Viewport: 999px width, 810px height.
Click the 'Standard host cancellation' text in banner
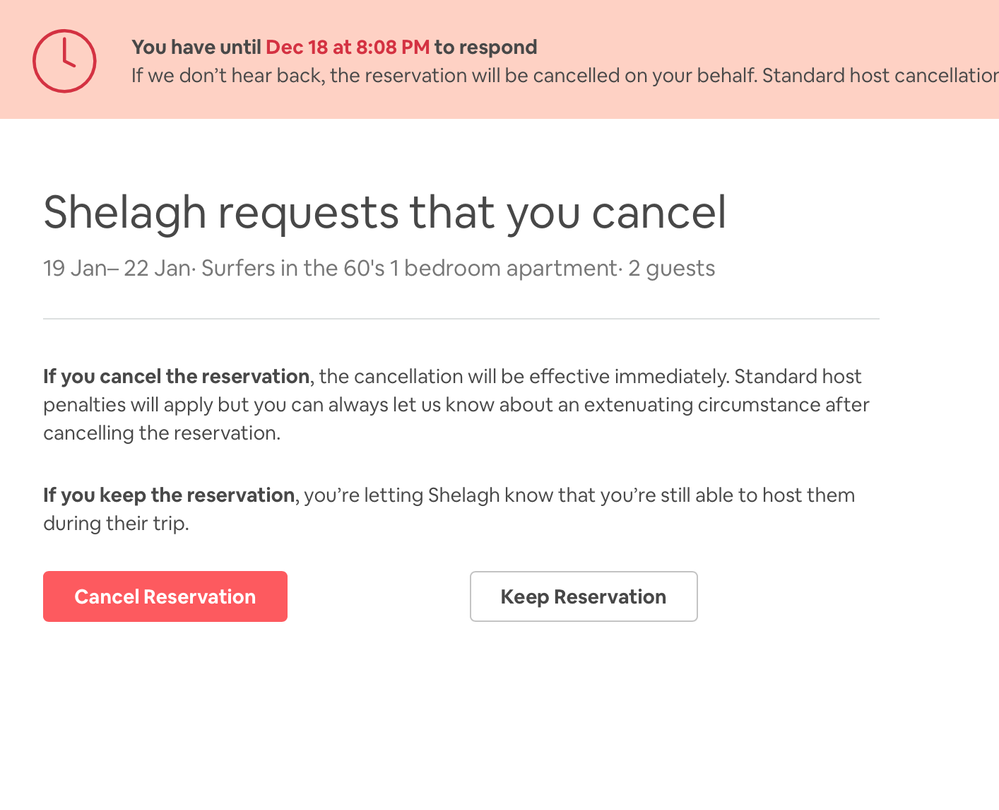tap(880, 76)
